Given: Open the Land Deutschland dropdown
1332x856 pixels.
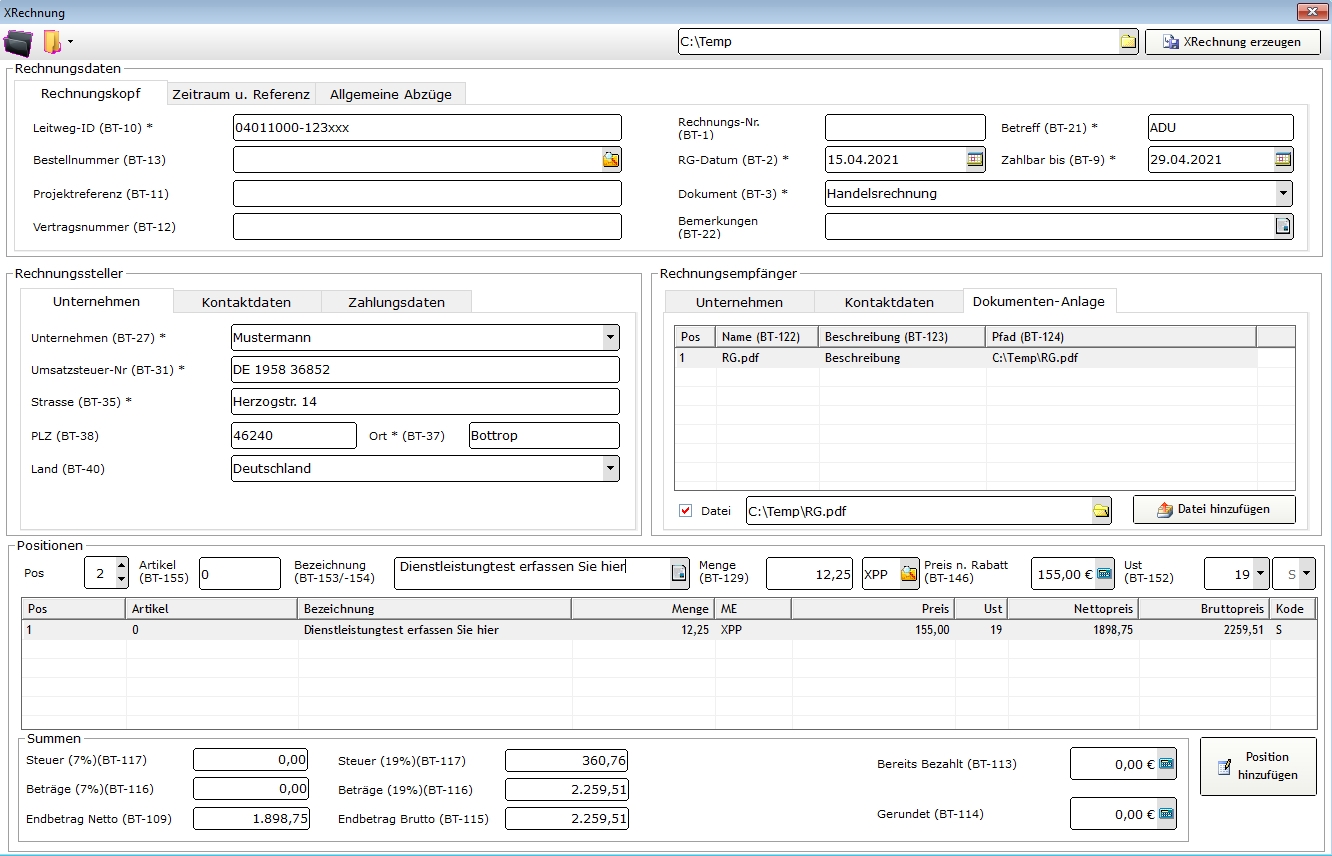Looking at the screenshot, I should coord(609,468).
